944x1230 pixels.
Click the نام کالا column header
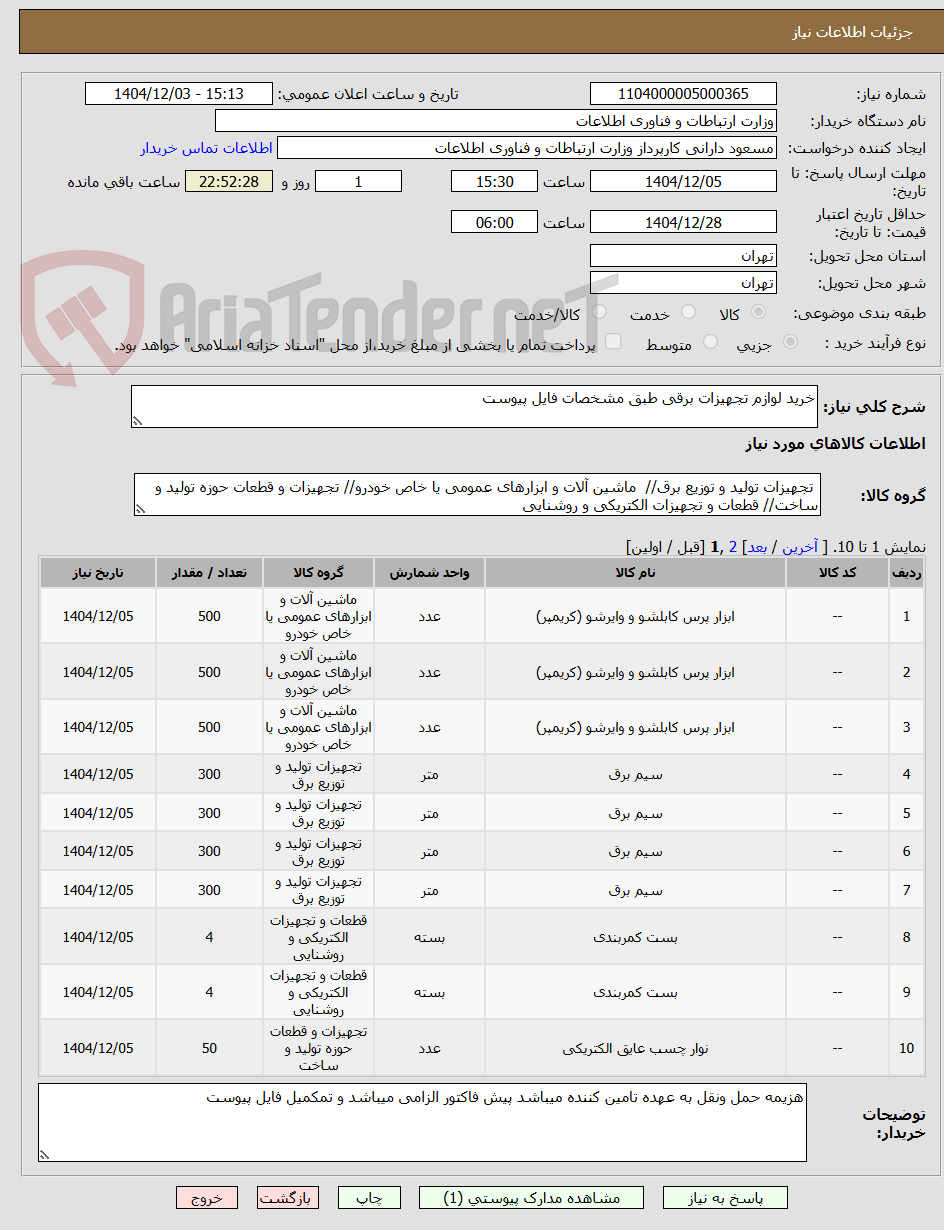point(636,572)
